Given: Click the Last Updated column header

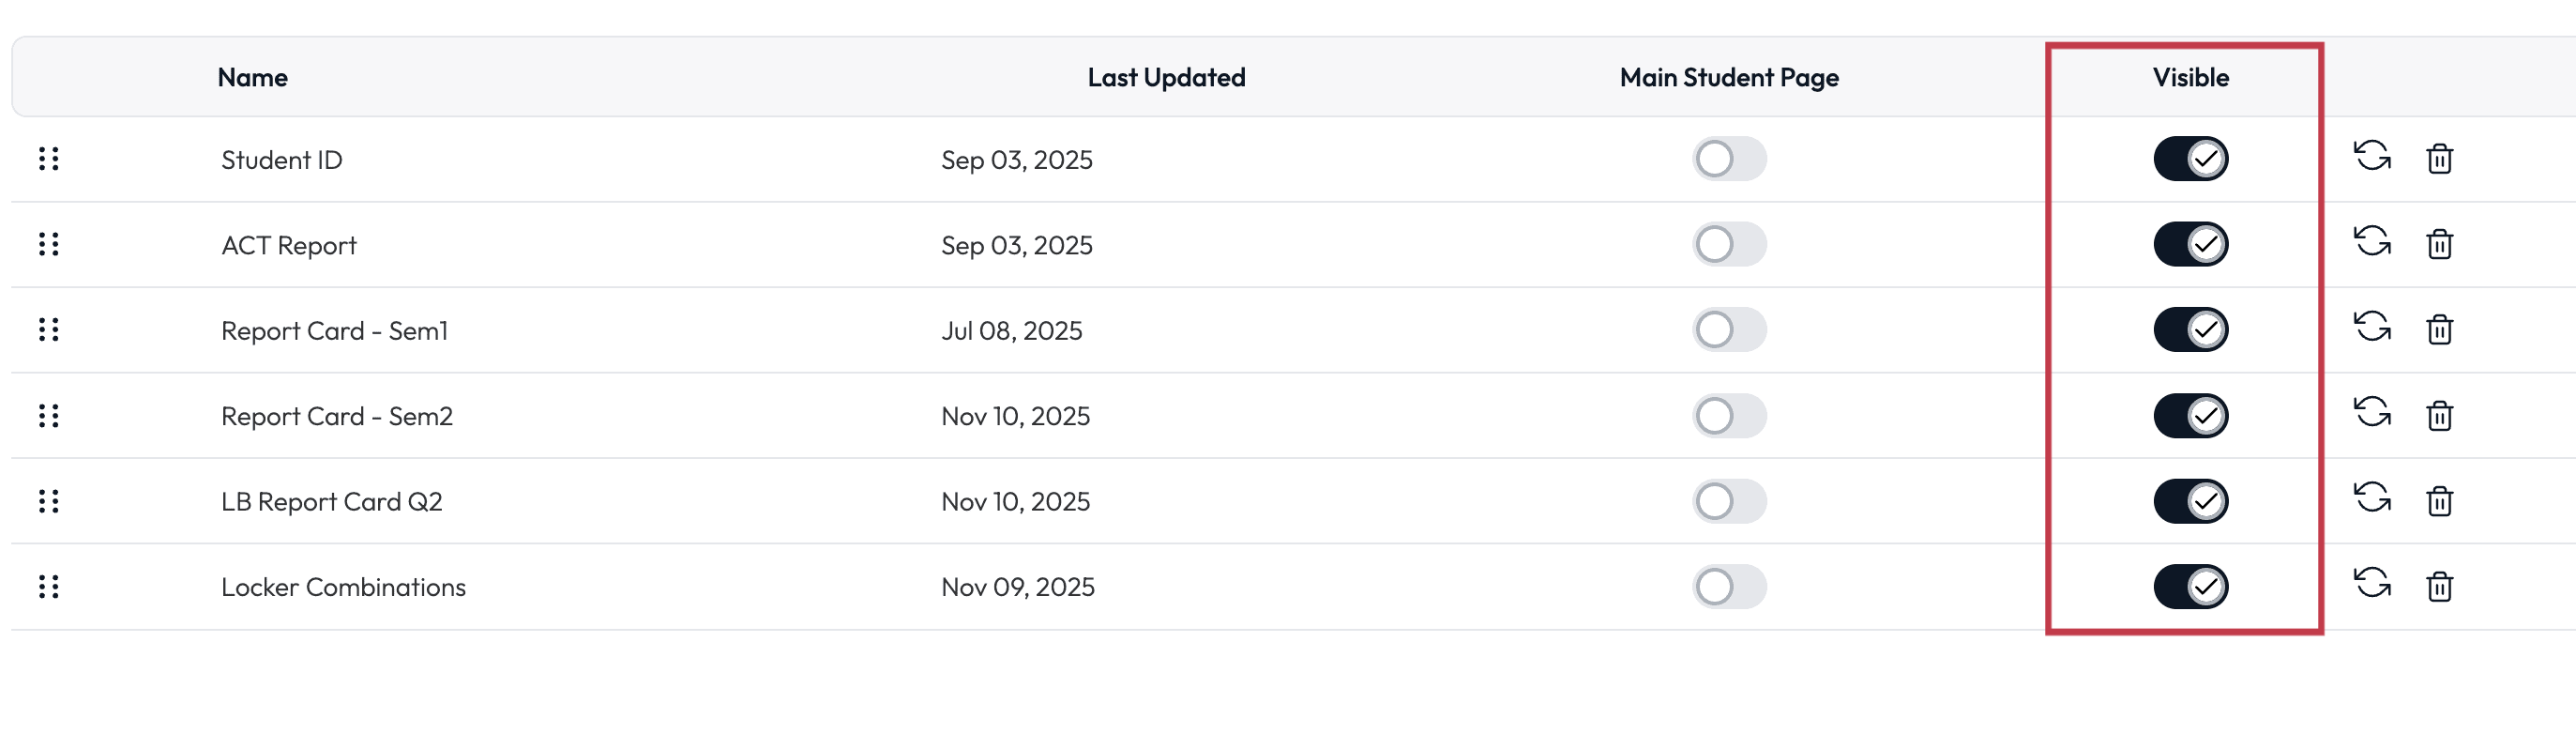Looking at the screenshot, I should point(1166,78).
